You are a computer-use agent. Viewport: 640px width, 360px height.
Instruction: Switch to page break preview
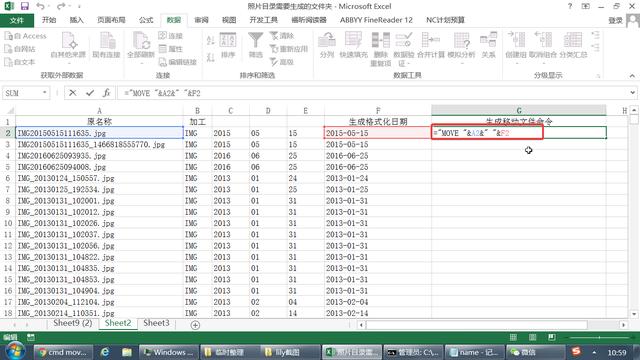[552, 337]
